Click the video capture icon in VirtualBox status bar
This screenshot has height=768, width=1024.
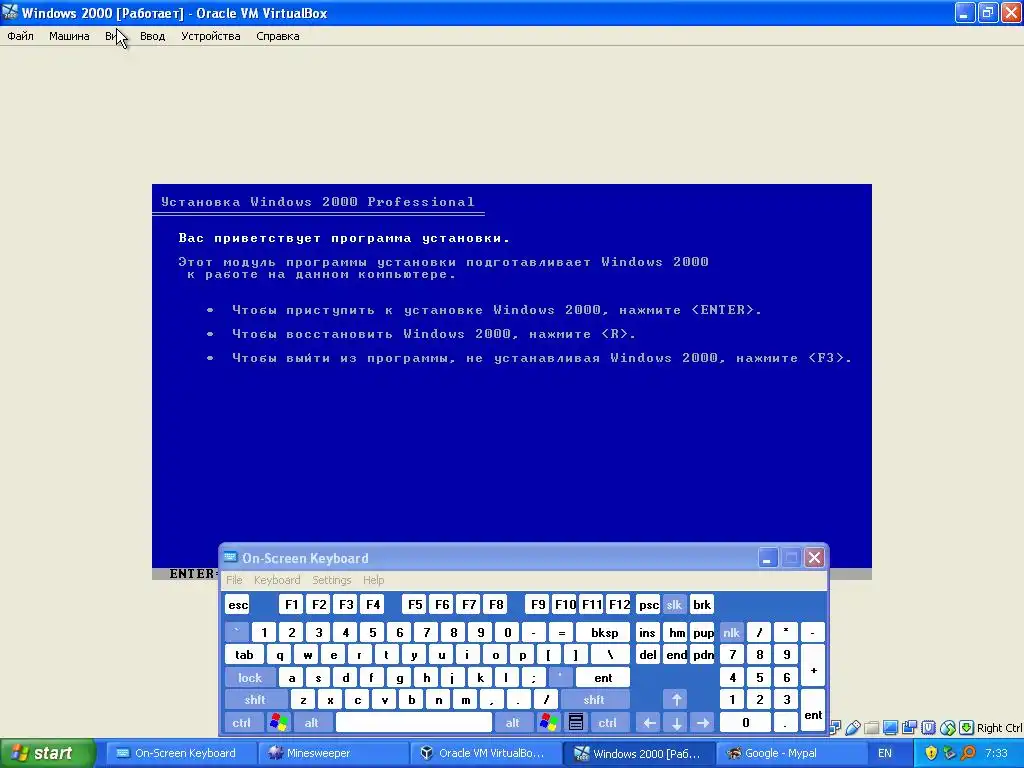point(909,728)
